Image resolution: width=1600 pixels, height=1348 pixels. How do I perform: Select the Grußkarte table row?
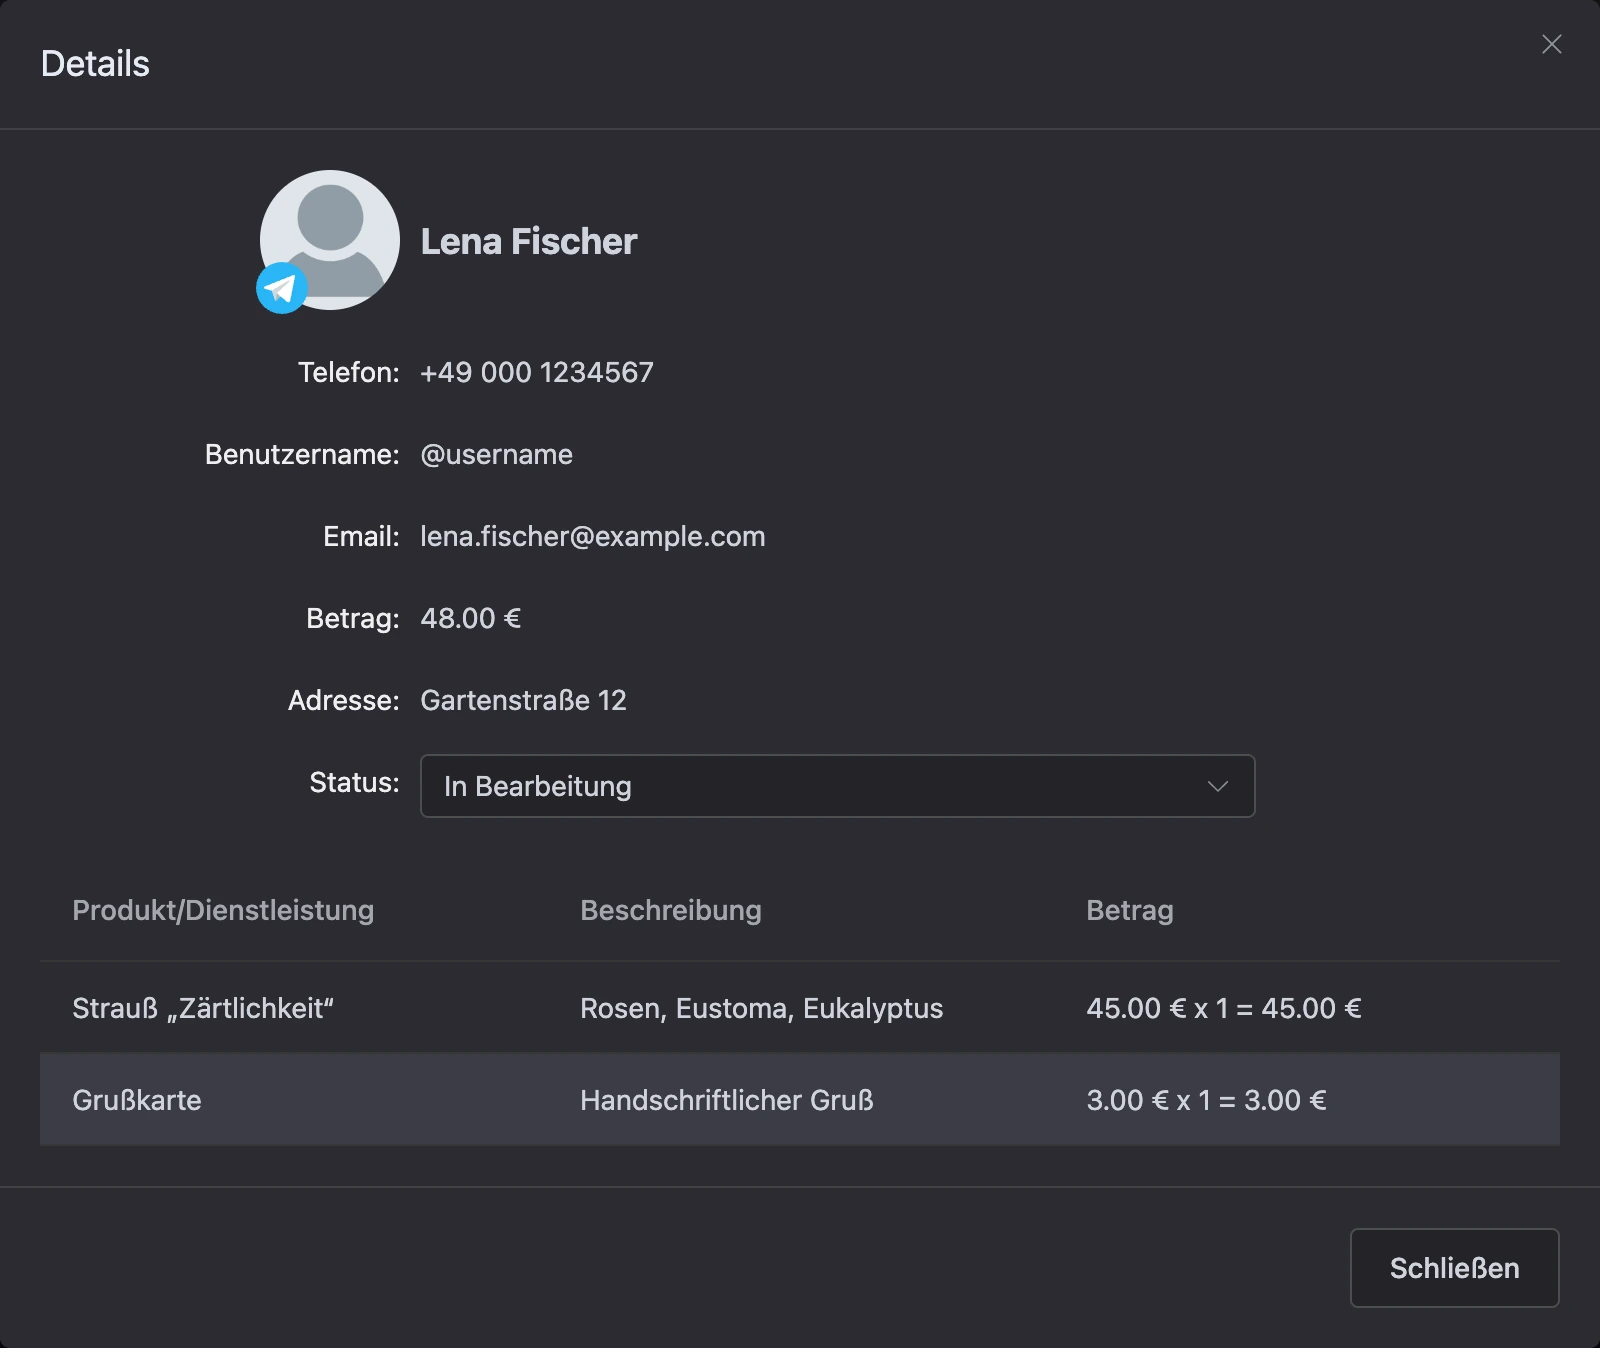[800, 1099]
